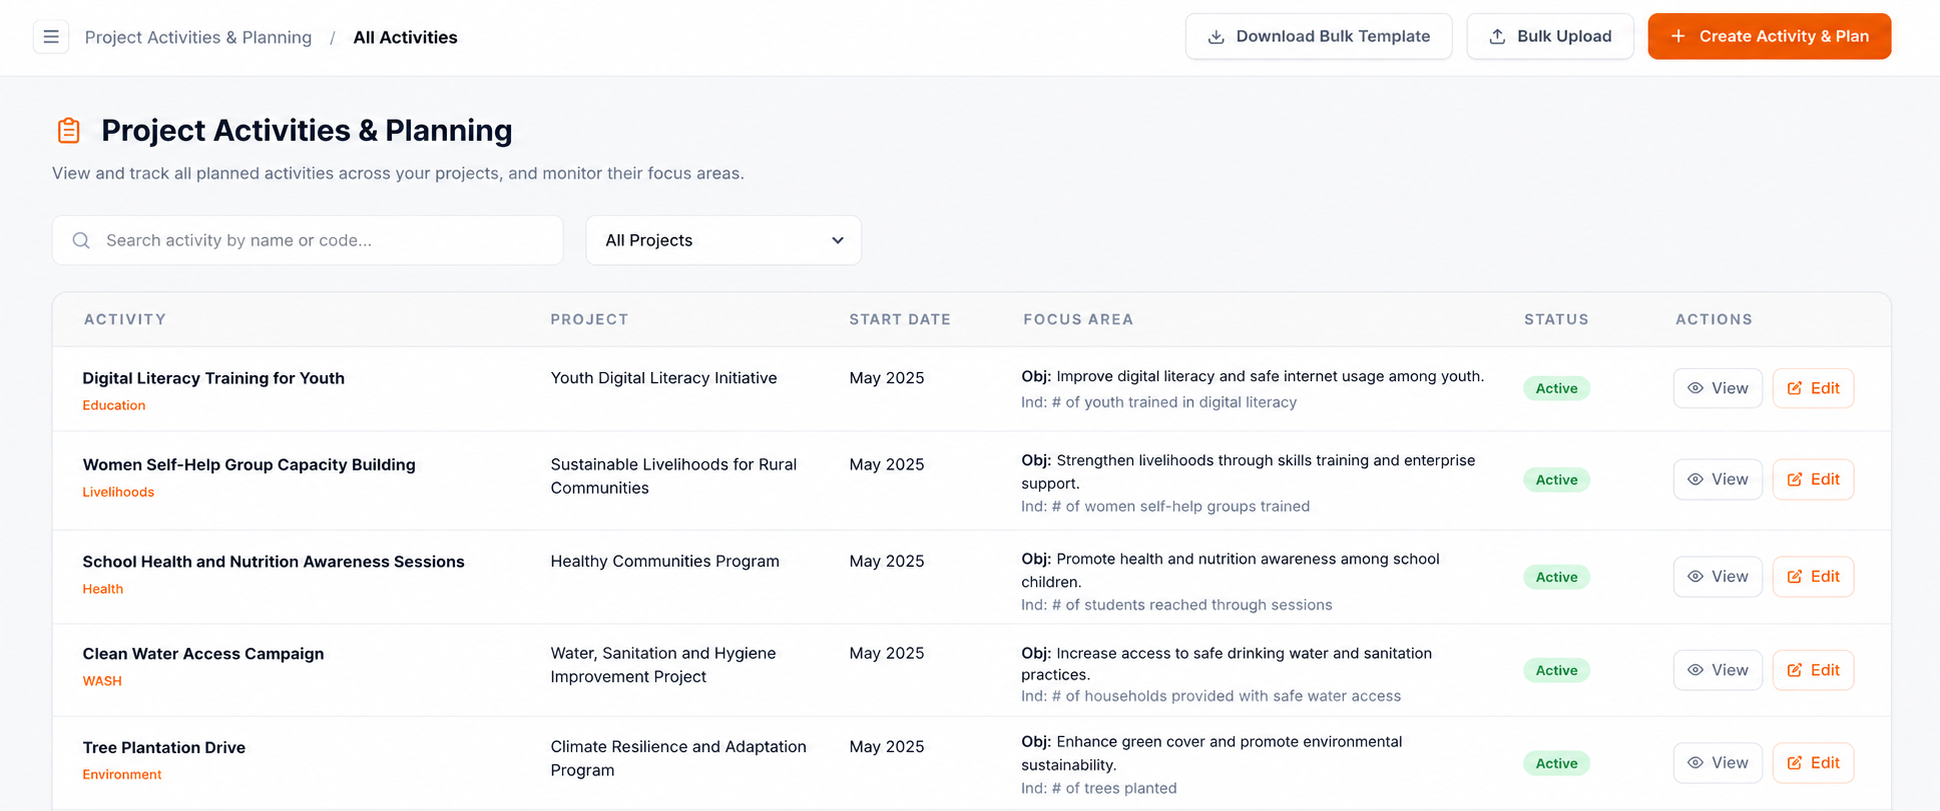Click the Focus Area column header
Screen dimensions: 1940x811
(1078, 319)
